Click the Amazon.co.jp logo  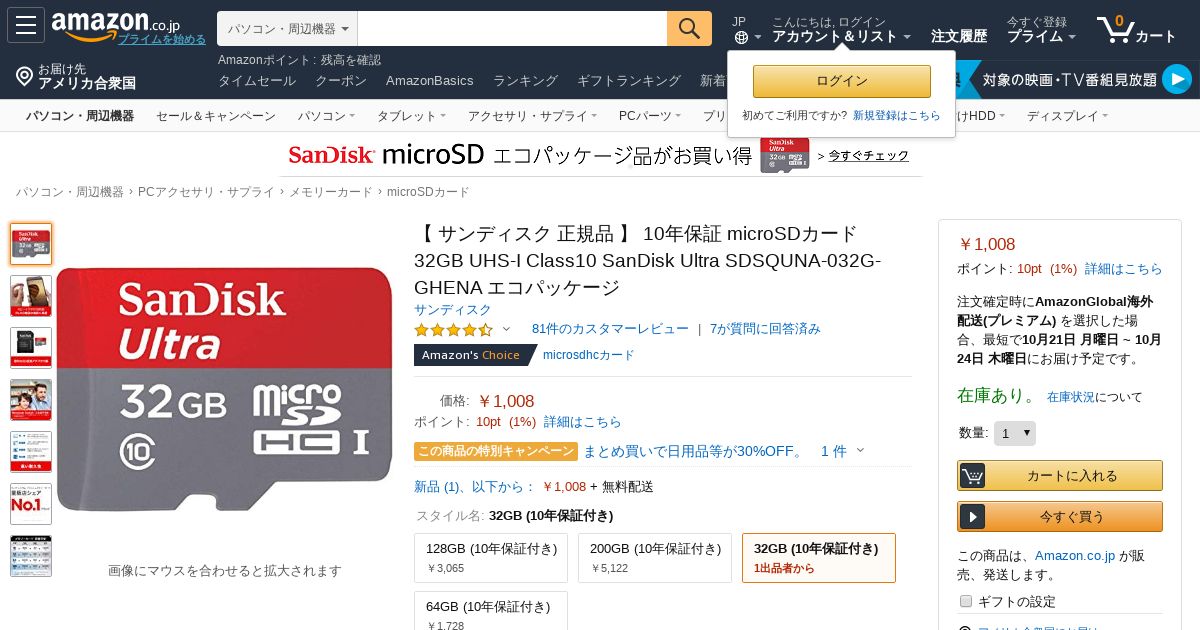coord(116,23)
